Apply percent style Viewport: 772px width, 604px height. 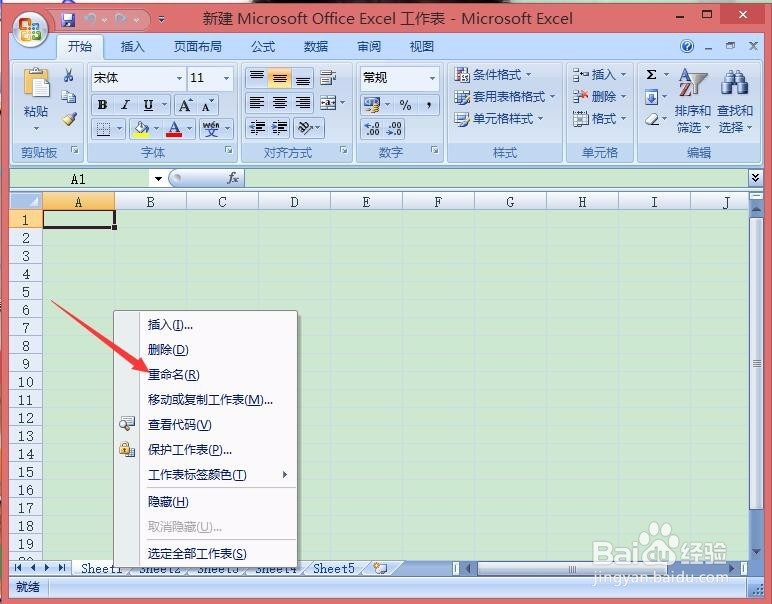405,105
